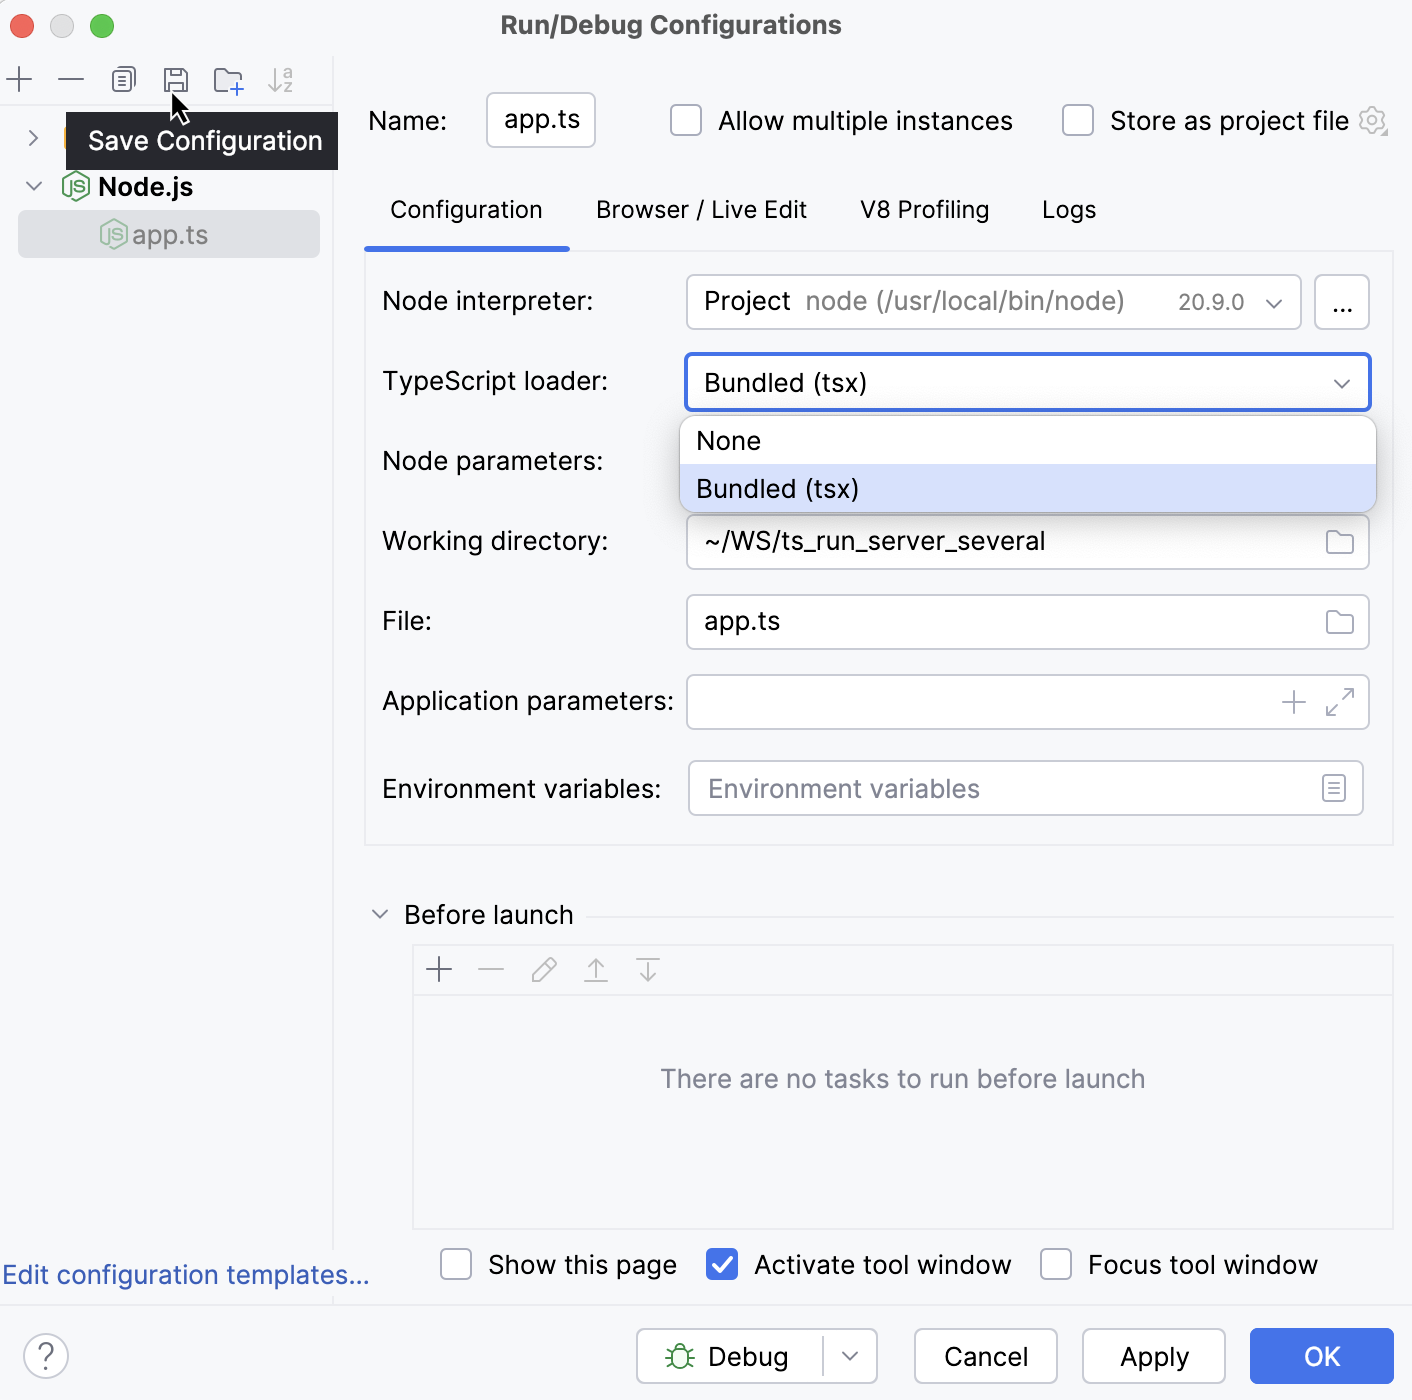The height and width of the screenshot is (1400, 1412).
Task: Collapse the Node.js tree node
Action: 34,186
